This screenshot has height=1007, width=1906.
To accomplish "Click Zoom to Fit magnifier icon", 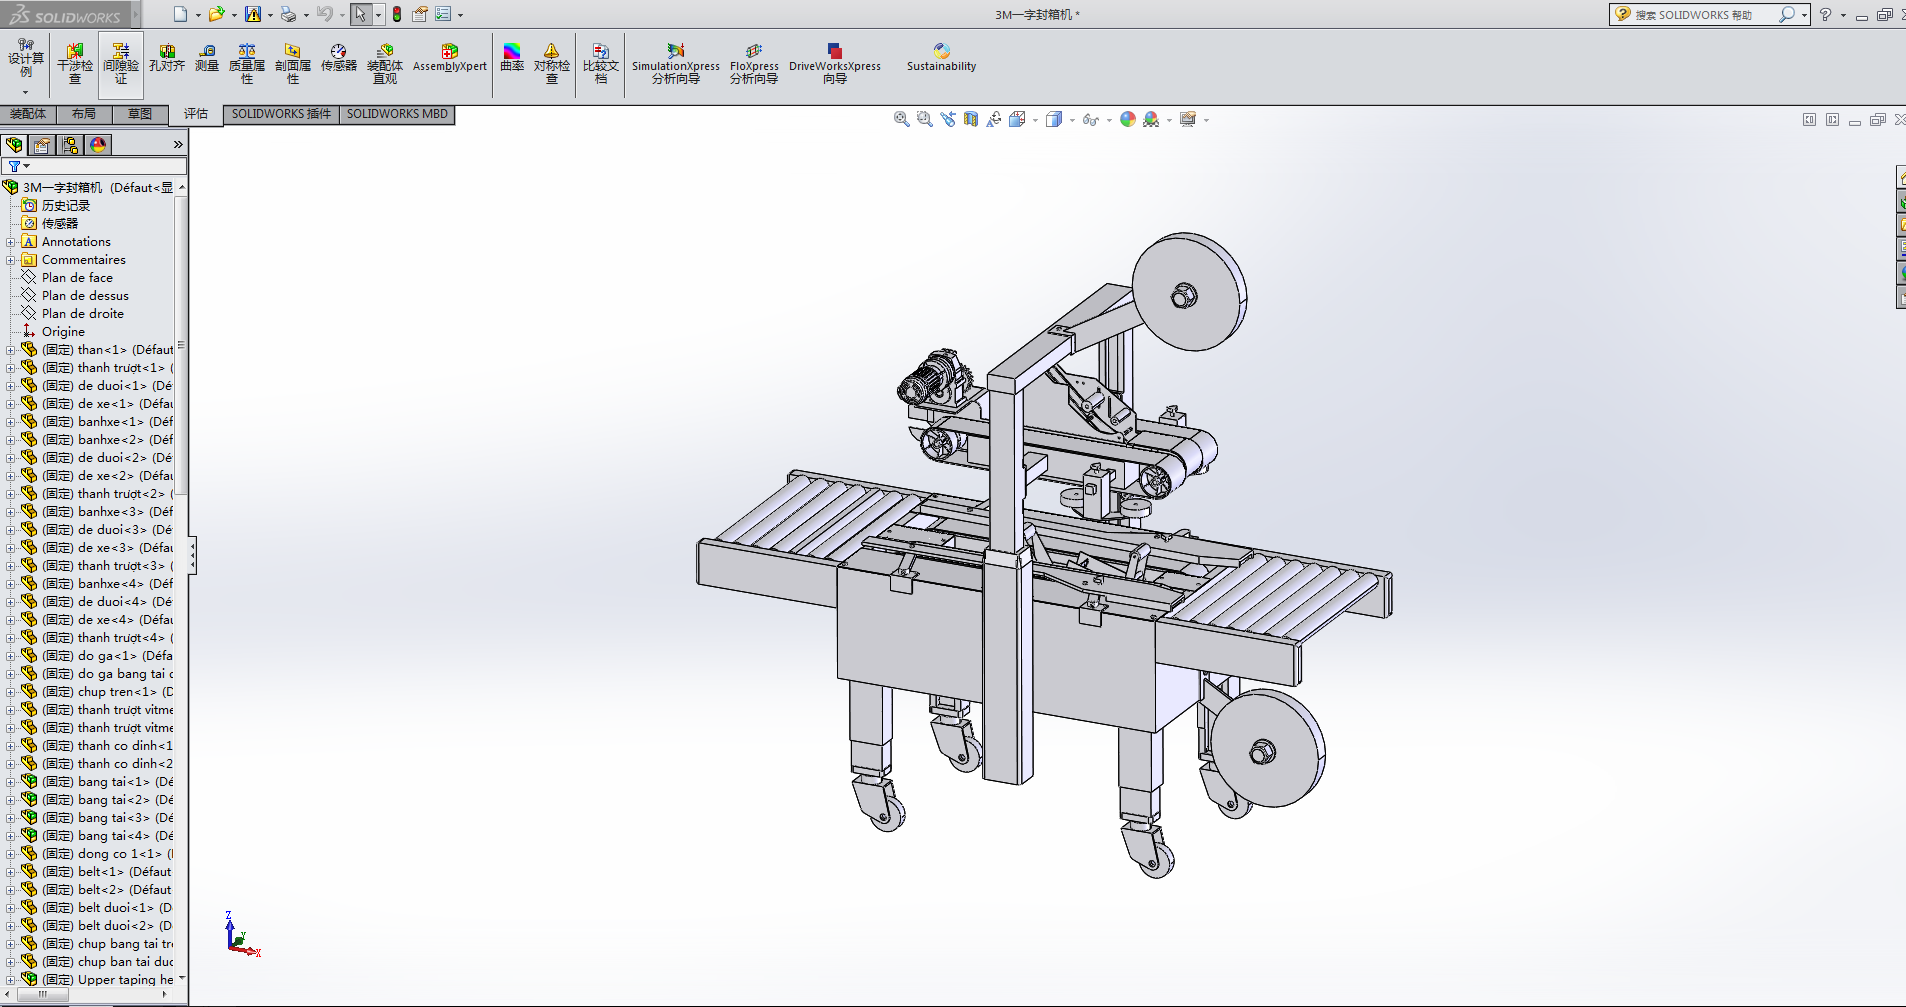I will tap(901, 119).
